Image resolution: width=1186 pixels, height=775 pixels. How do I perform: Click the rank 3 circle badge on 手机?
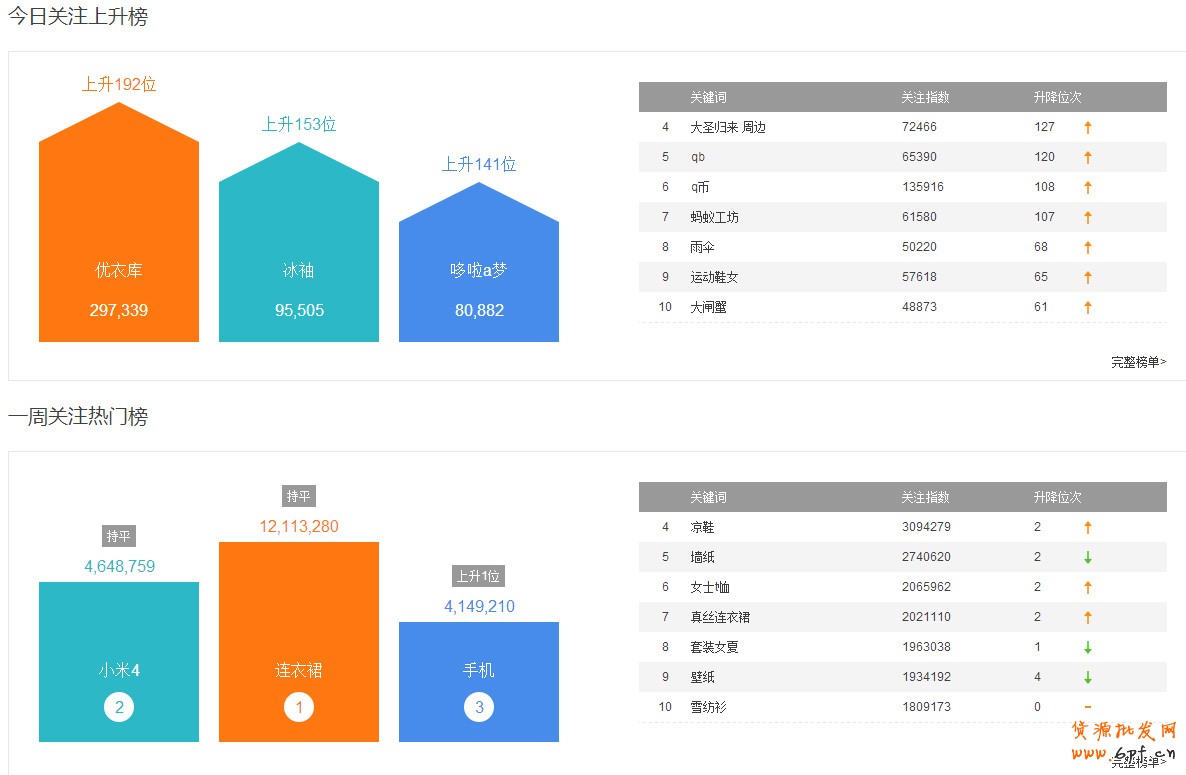point(478,708)
